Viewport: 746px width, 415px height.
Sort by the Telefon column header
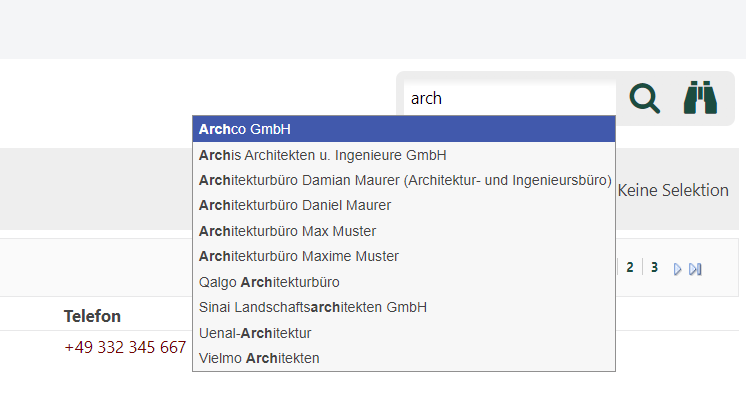tap(93, 316)
